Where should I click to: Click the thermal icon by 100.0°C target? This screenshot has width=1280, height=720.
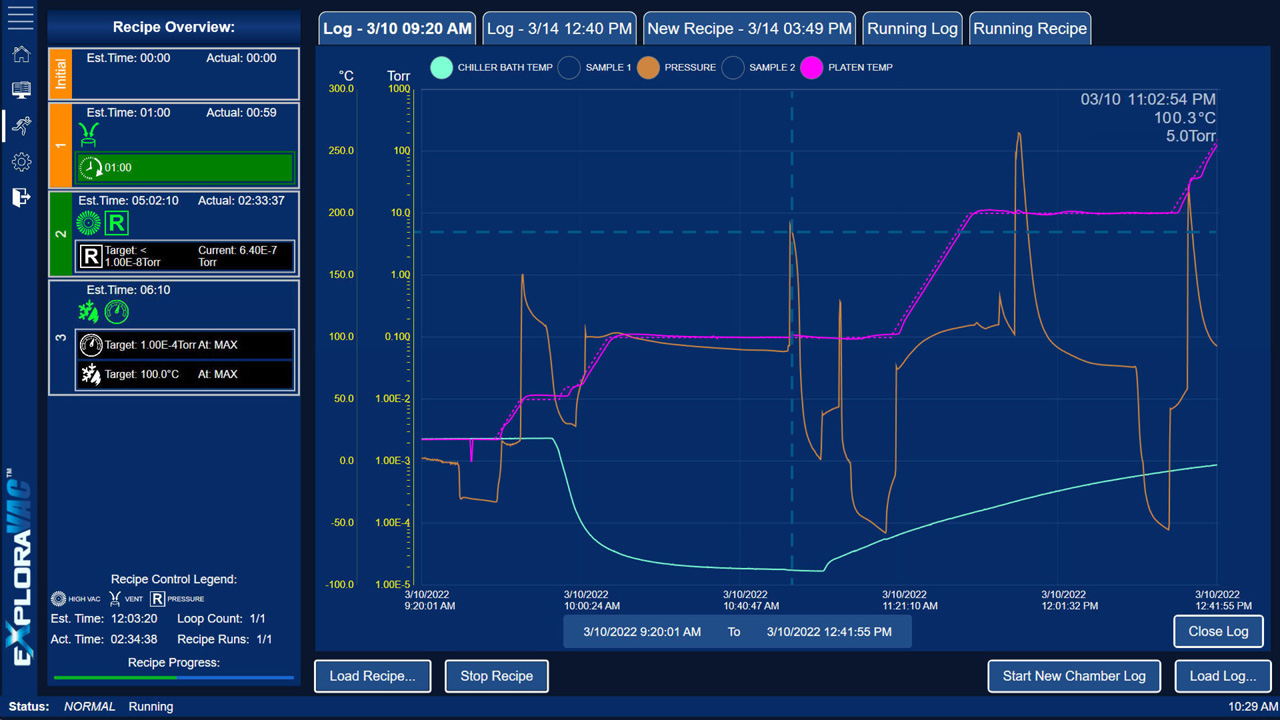(91, 374)
